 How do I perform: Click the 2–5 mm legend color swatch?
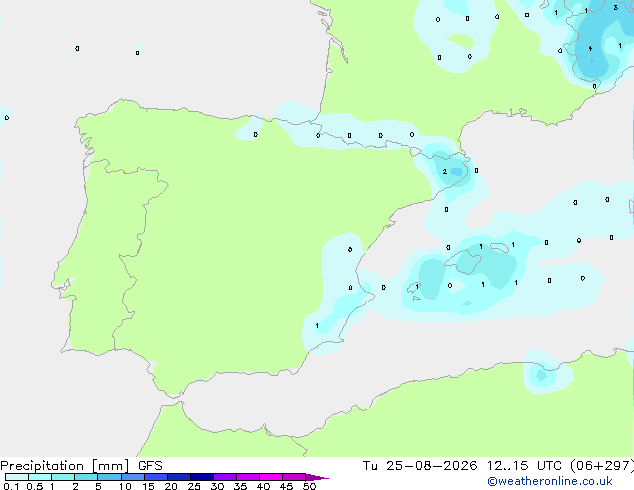86,477
